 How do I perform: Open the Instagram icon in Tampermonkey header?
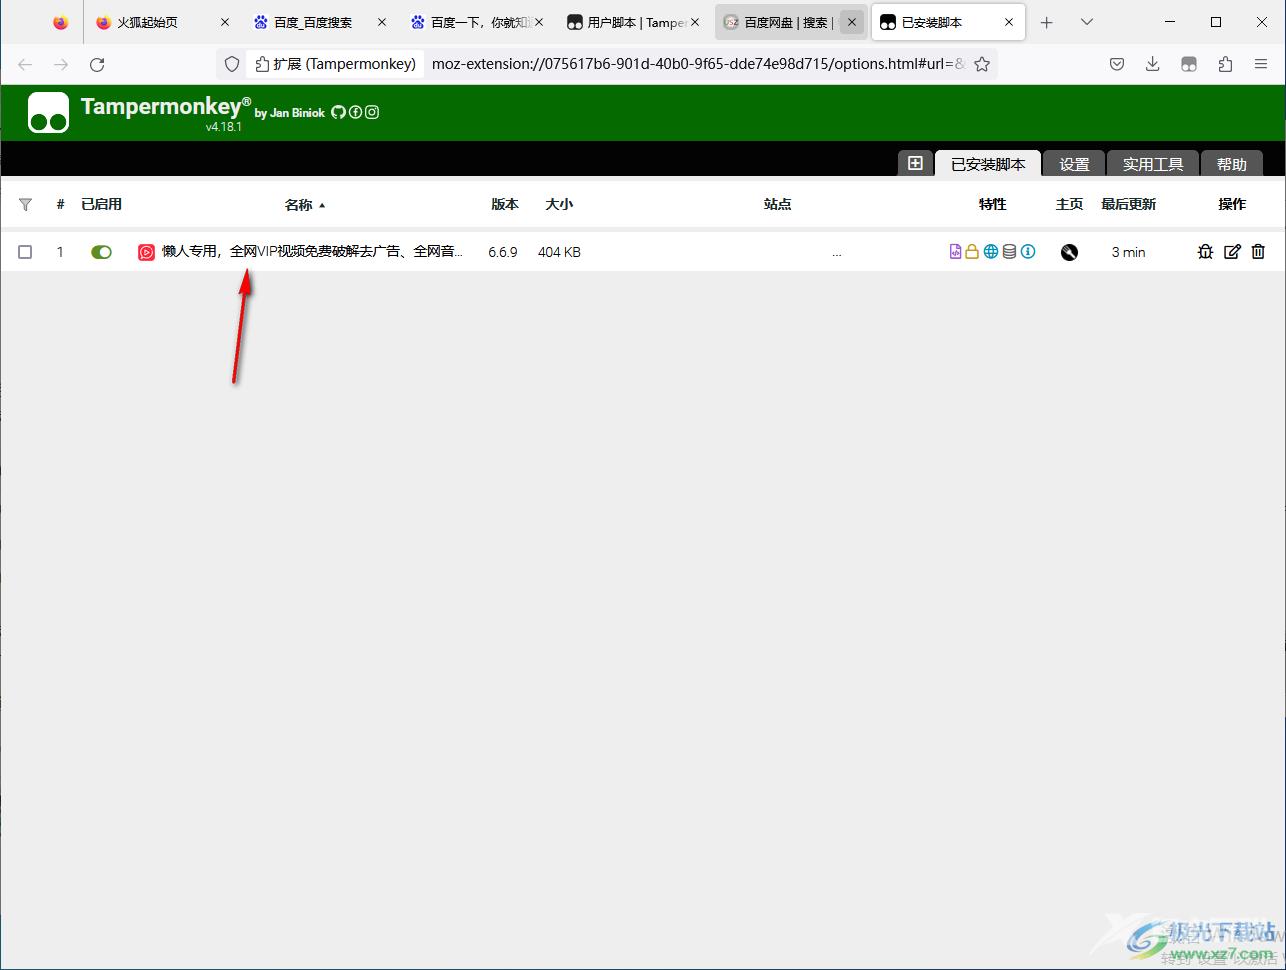coord(372,112)
